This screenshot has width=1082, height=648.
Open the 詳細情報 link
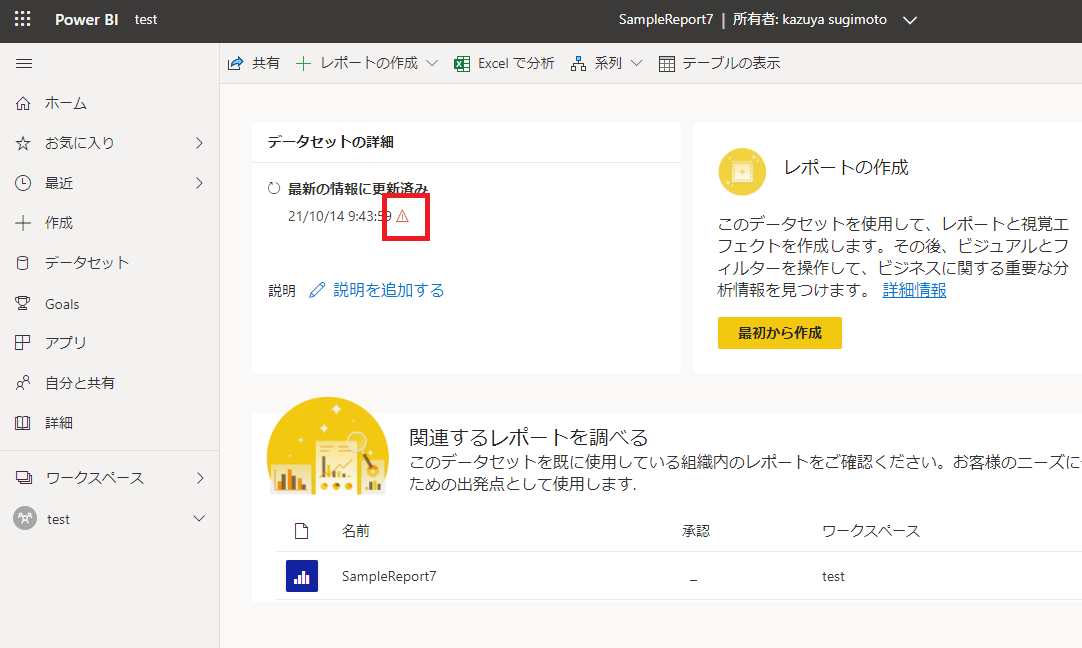914,290
